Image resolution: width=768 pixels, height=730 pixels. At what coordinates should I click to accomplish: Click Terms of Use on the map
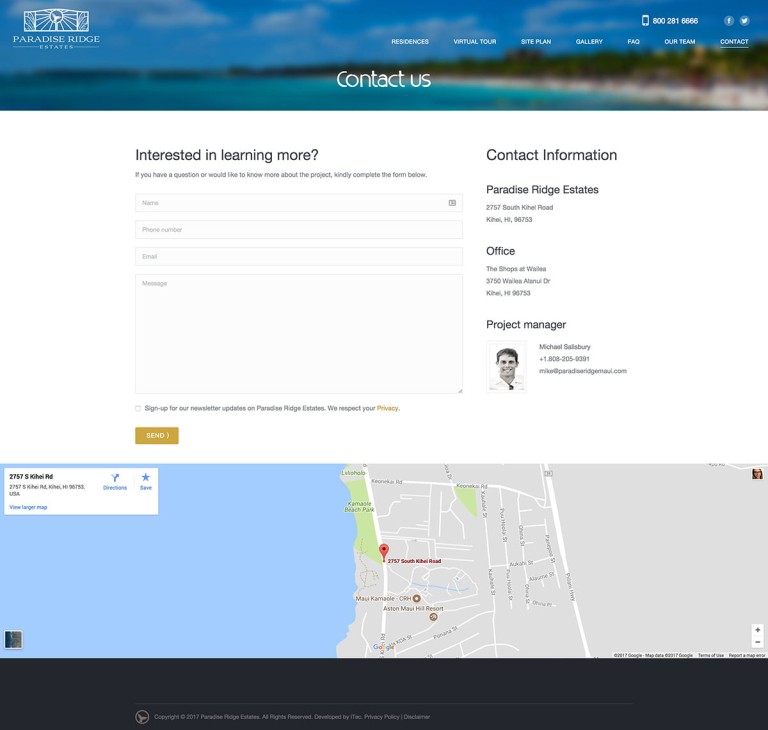pos(711,655)
